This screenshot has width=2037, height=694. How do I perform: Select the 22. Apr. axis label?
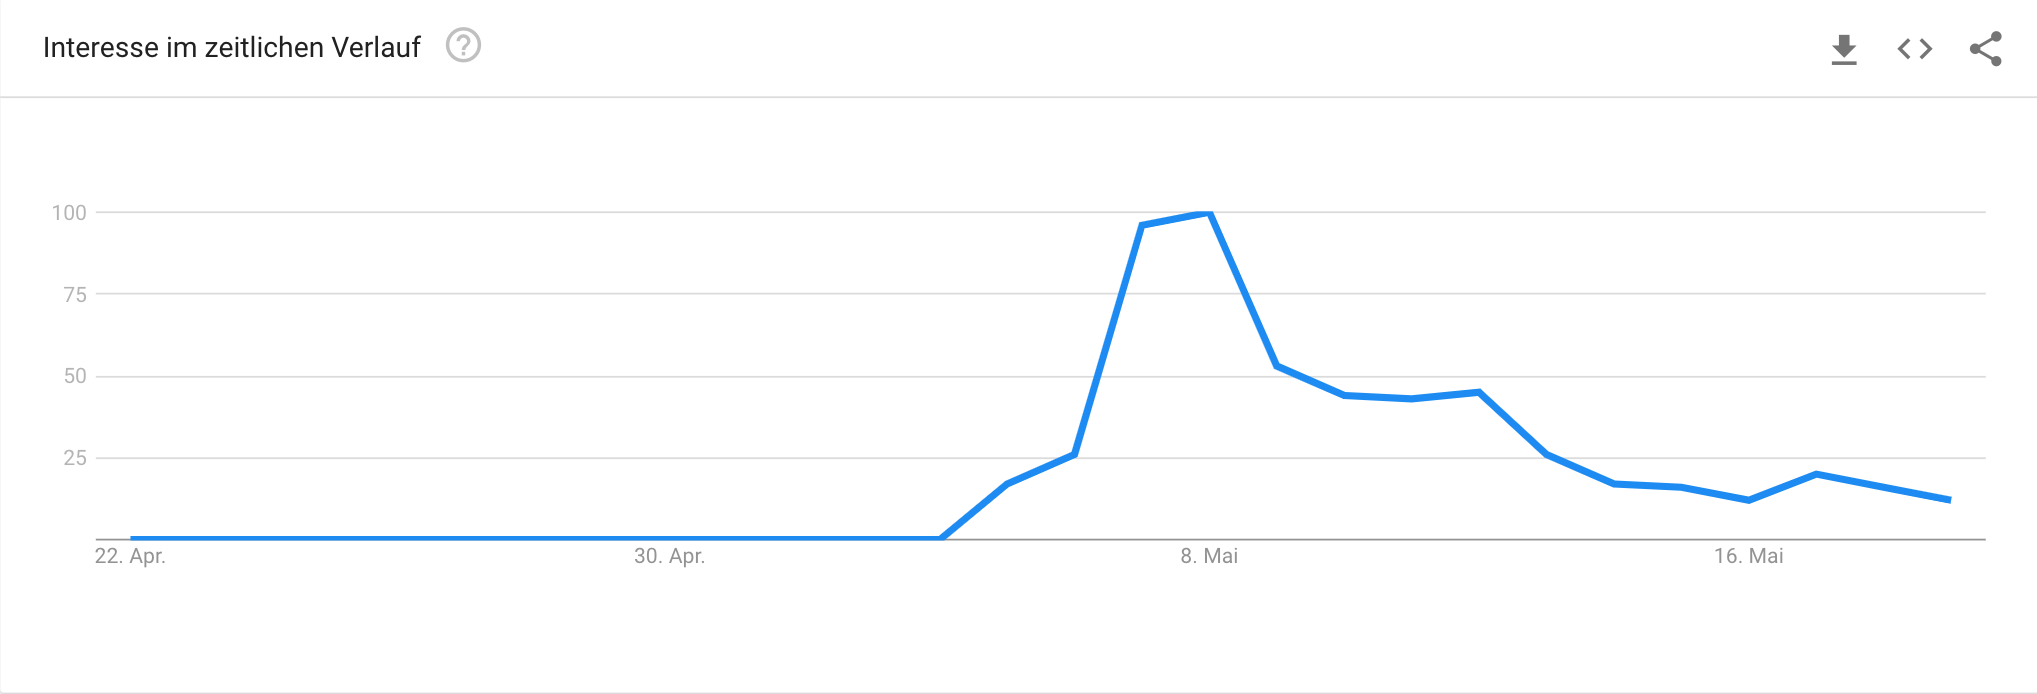130,556
